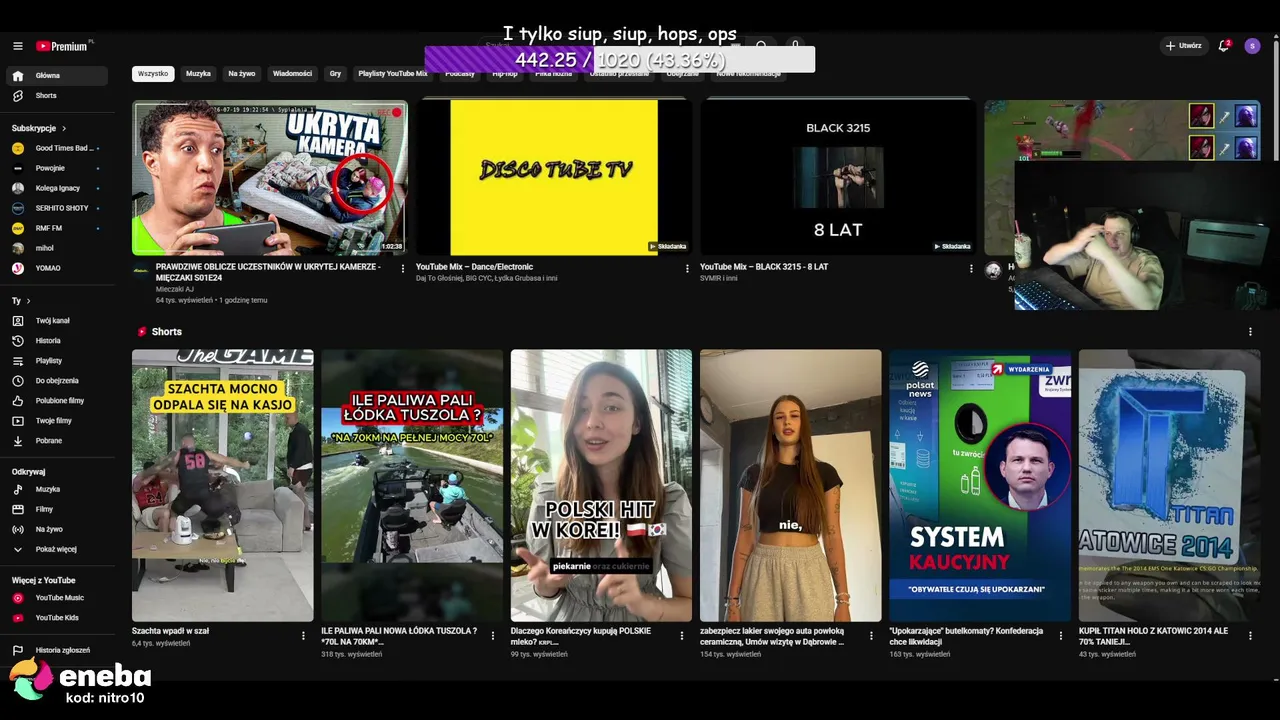Open the SERHITO SHOTY channel subscription
Viewport: 1280px width, 720px height.
[58, 208]
